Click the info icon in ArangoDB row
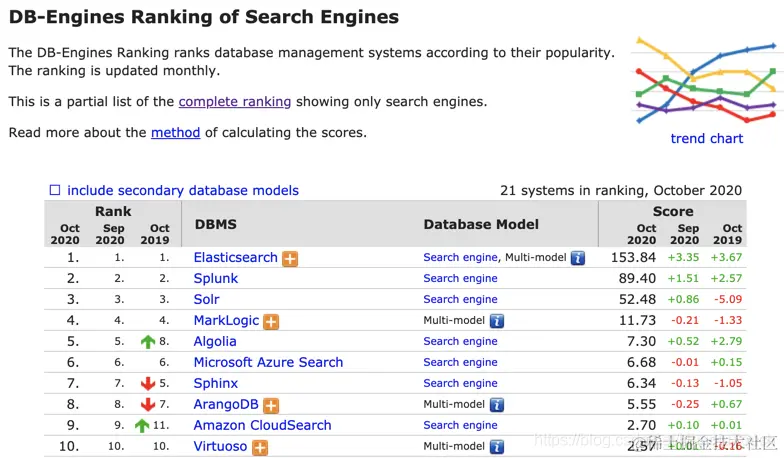Image resolution: width=784 pixels, height=458 pixels. point(497,405)
